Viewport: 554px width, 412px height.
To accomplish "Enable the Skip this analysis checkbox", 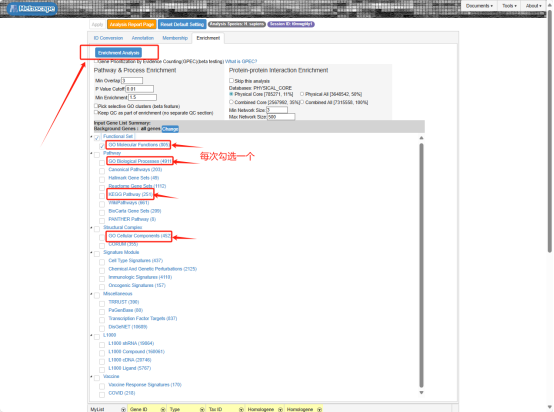I will click(231, 81).
